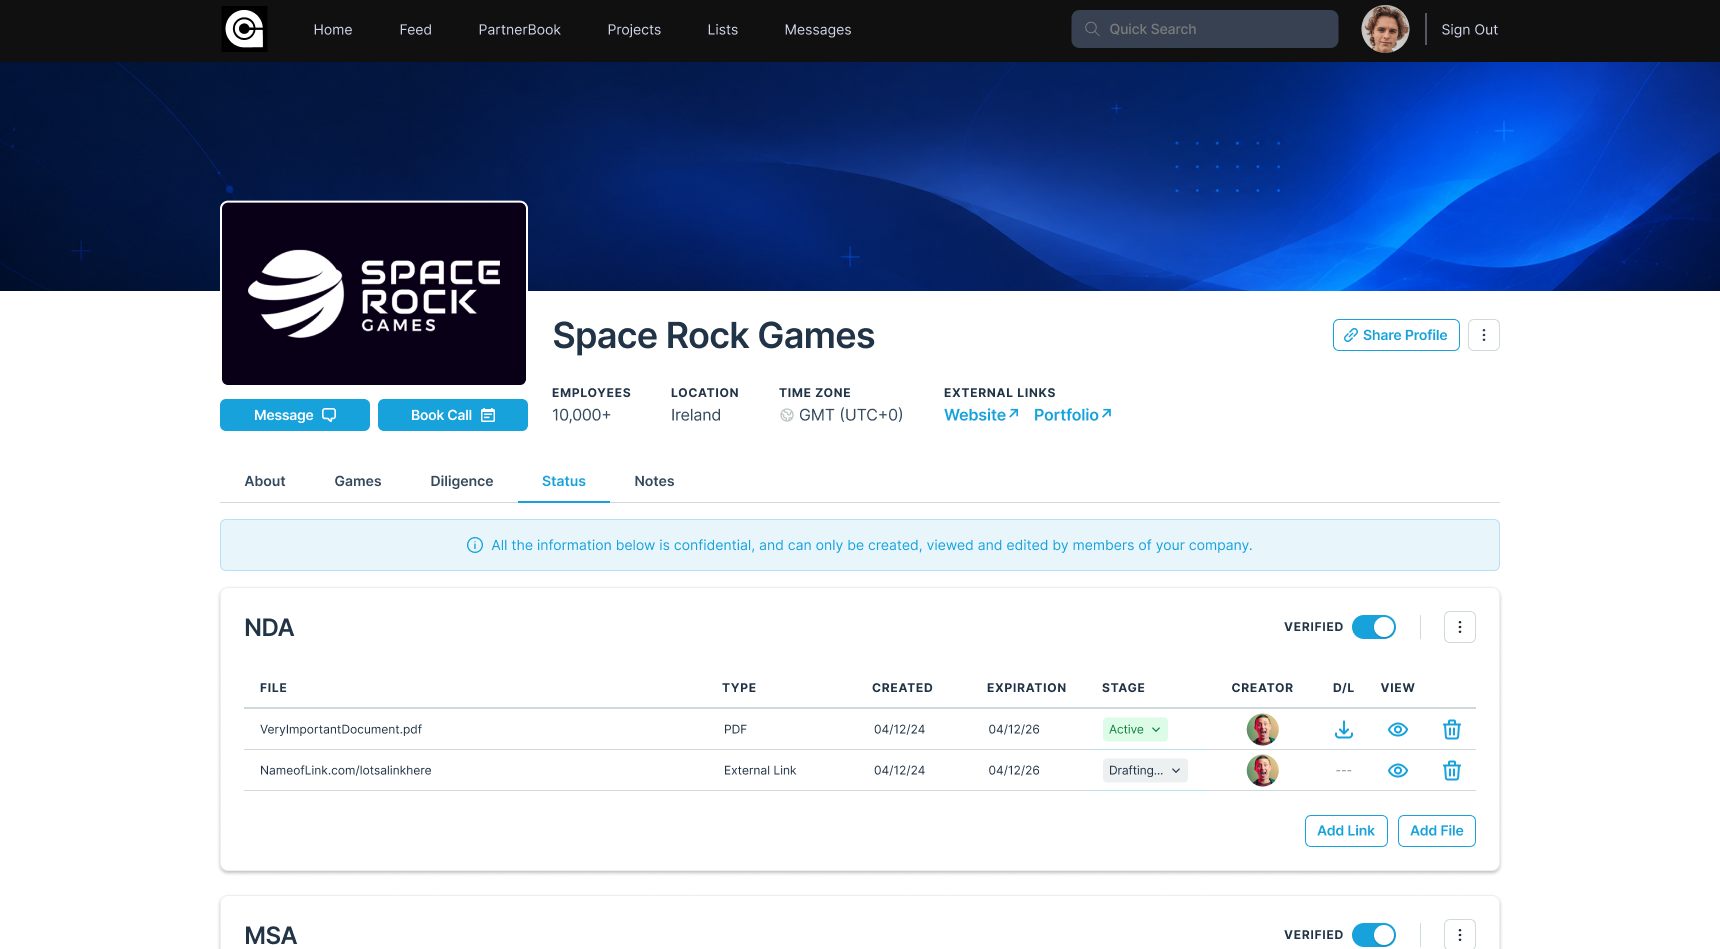The width and height of the screenshot is (1720, 949).
Task: Open profile options kebab menu beside Share Profile
Action: coord(1484,335)
